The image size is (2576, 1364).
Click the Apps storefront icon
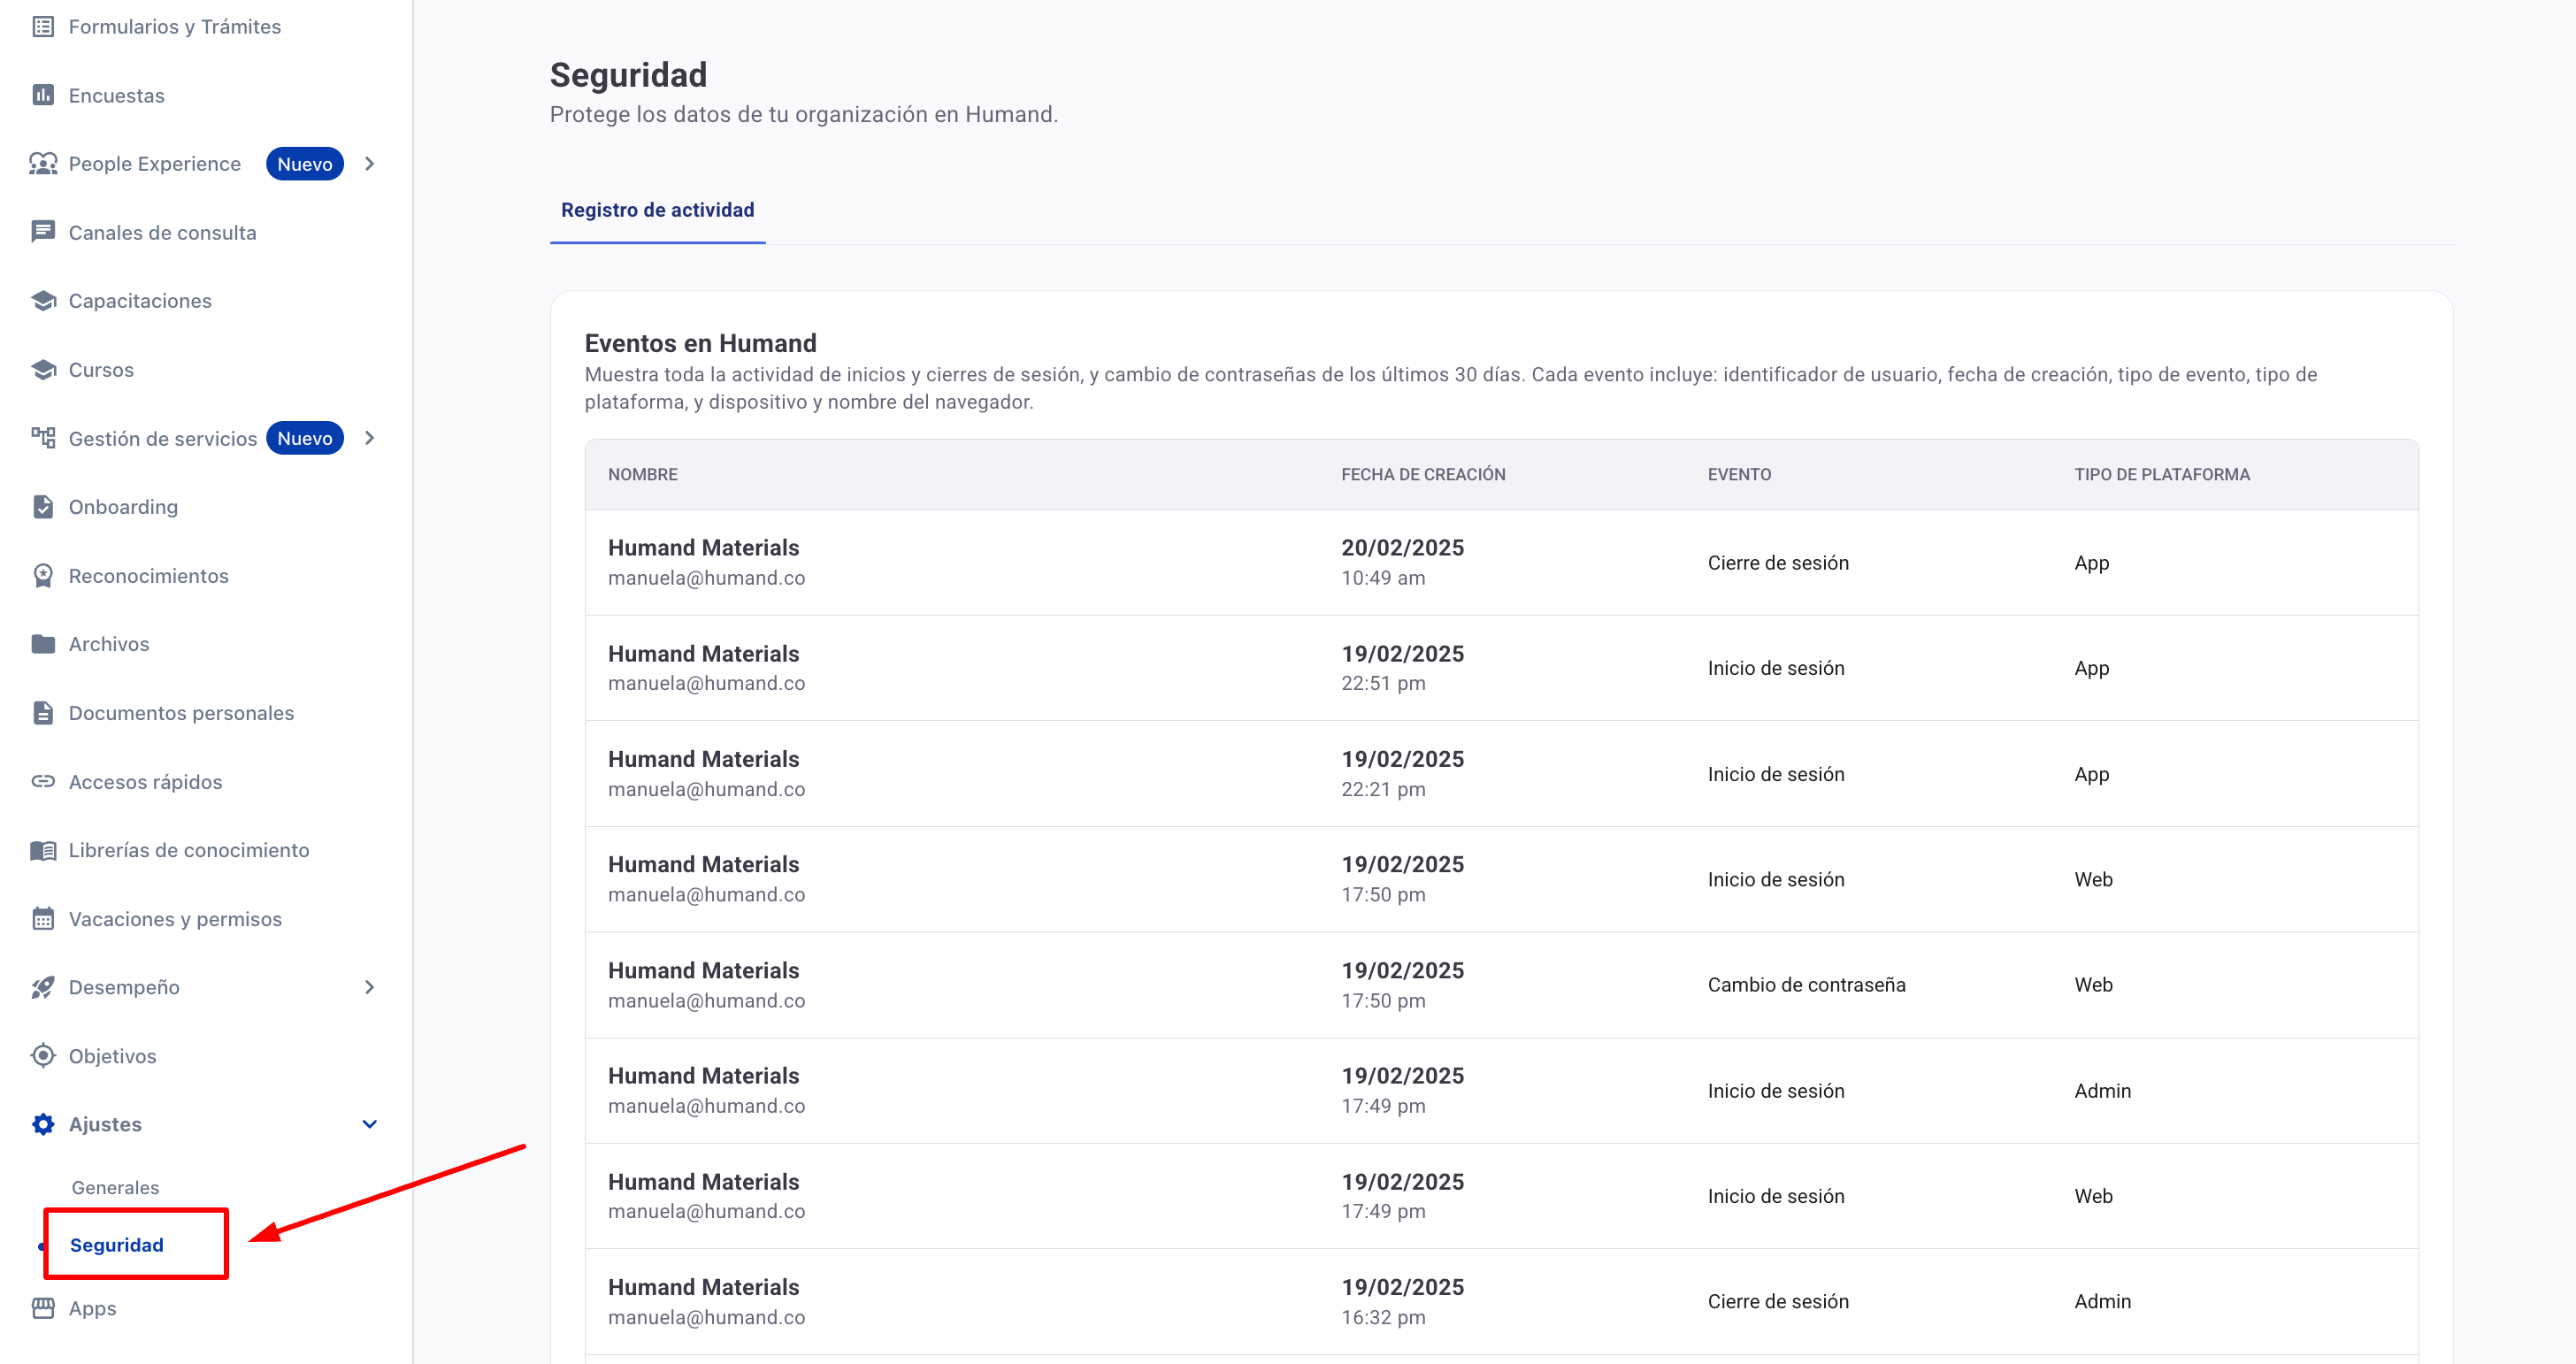coord(43,1308)
